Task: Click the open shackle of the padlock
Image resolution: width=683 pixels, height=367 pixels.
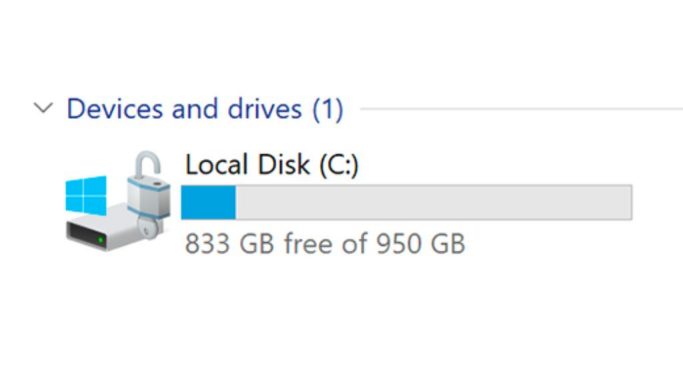Action: 147,165
